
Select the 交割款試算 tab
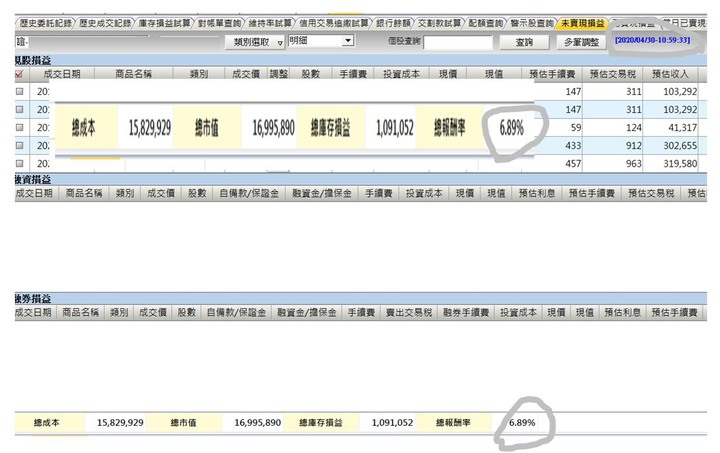point(439,23)
